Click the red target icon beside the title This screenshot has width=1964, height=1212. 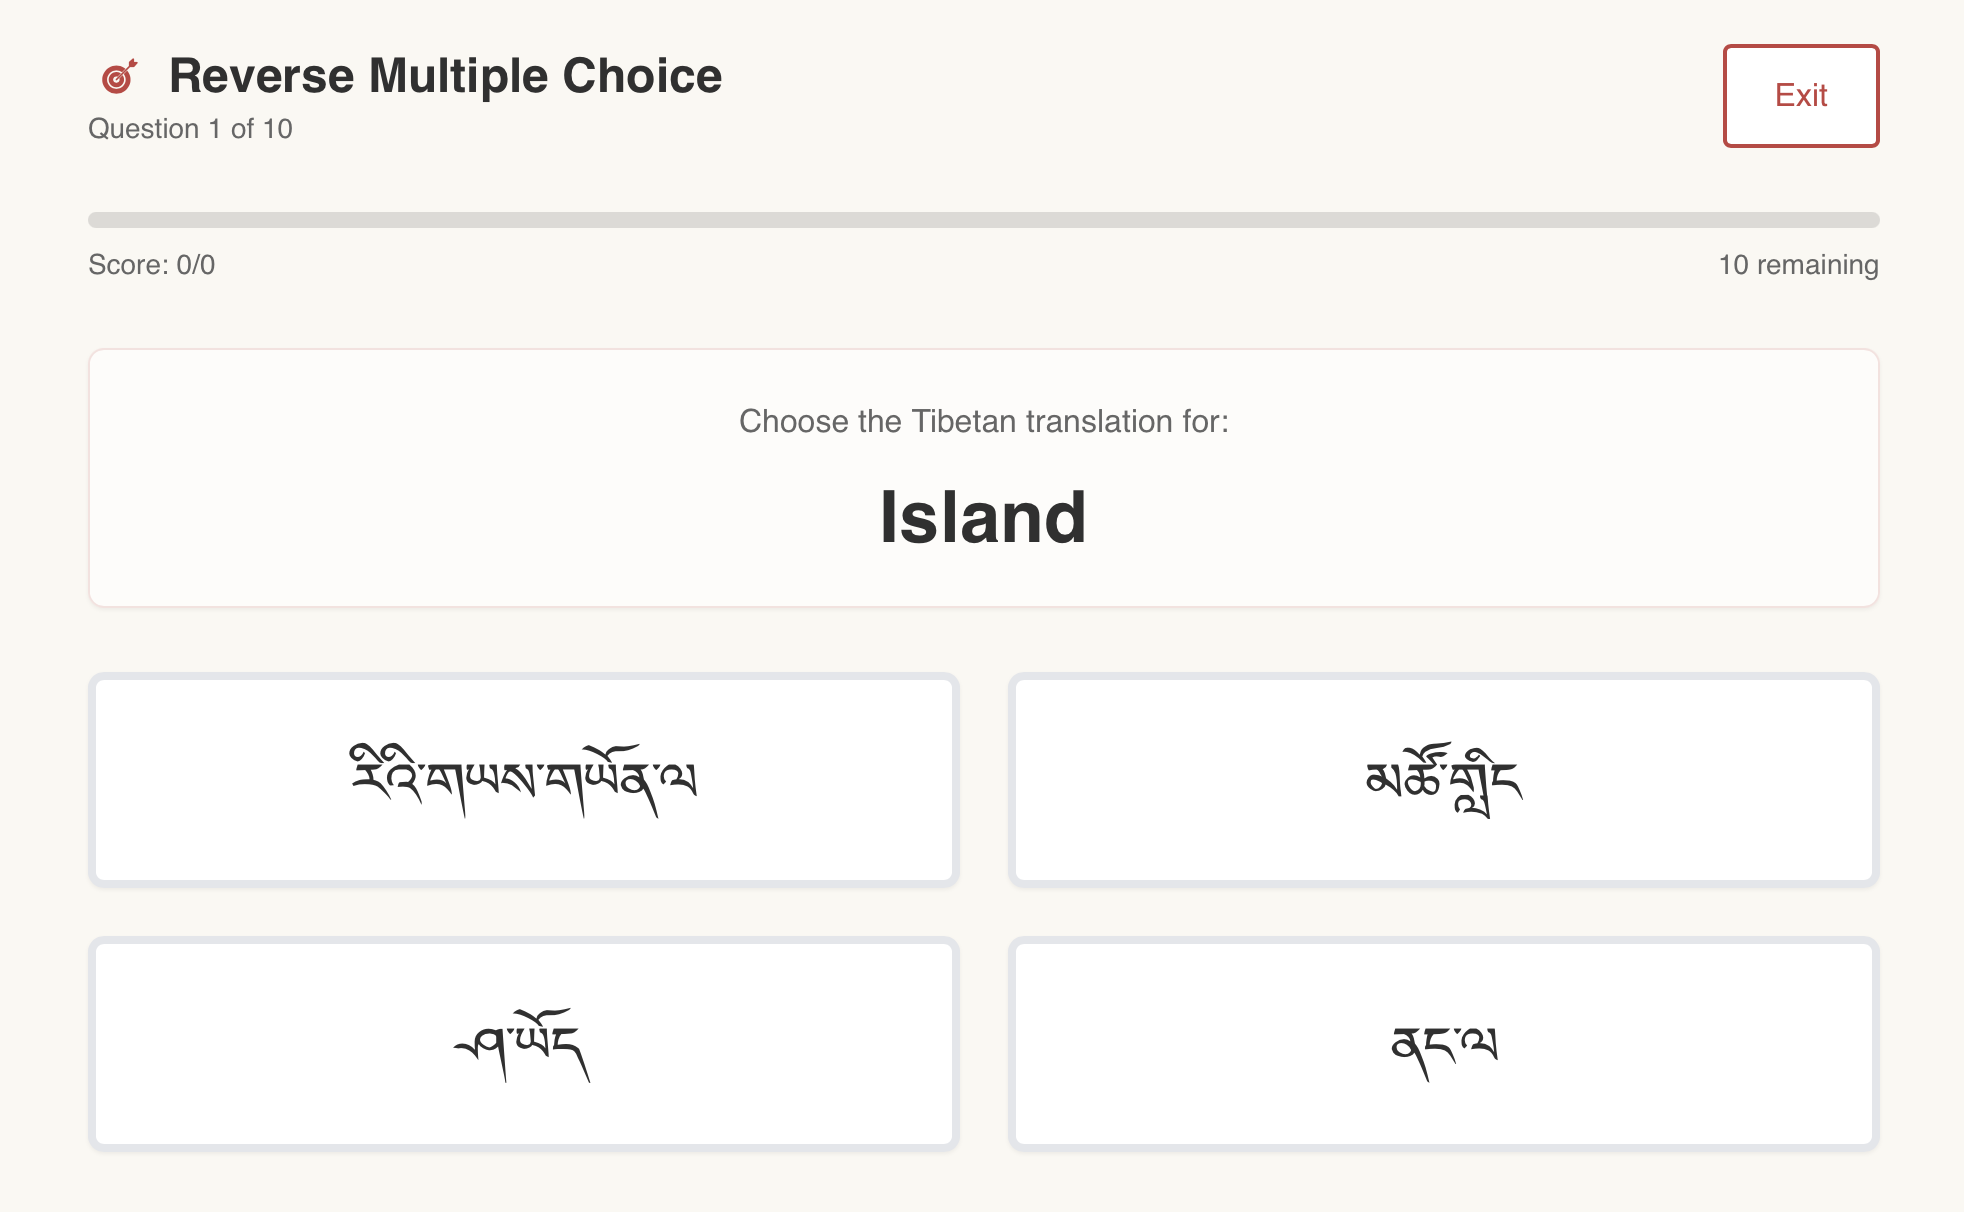(119, 77)
